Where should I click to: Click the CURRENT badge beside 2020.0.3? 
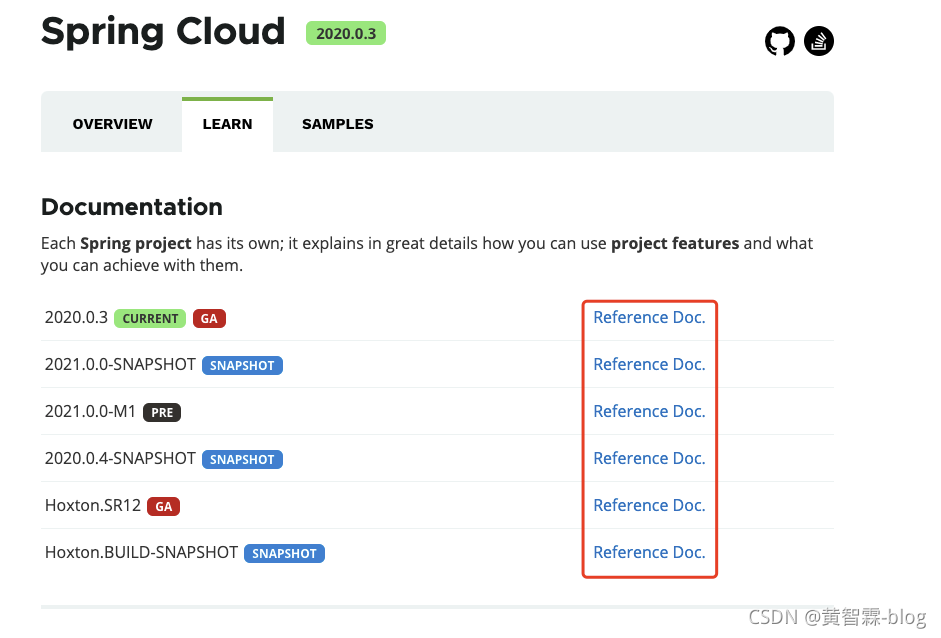click(150, 319)
